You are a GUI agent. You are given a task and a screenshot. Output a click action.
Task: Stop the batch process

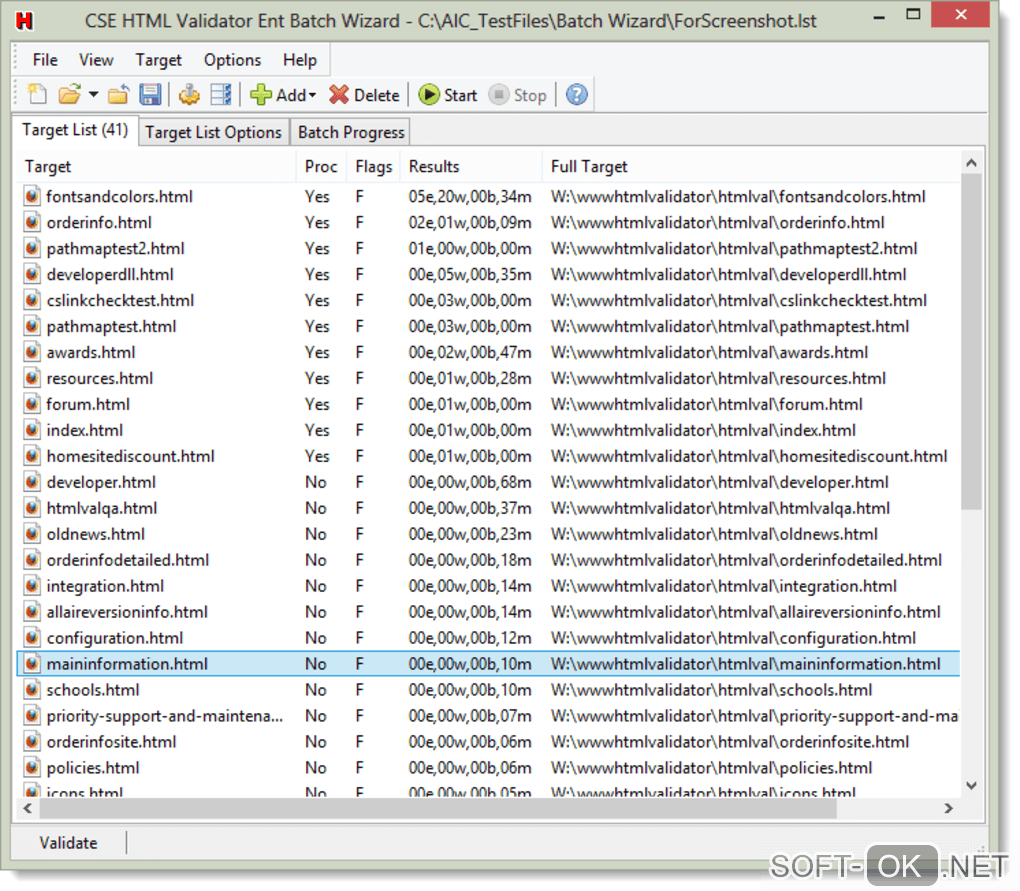click(518, 95)
